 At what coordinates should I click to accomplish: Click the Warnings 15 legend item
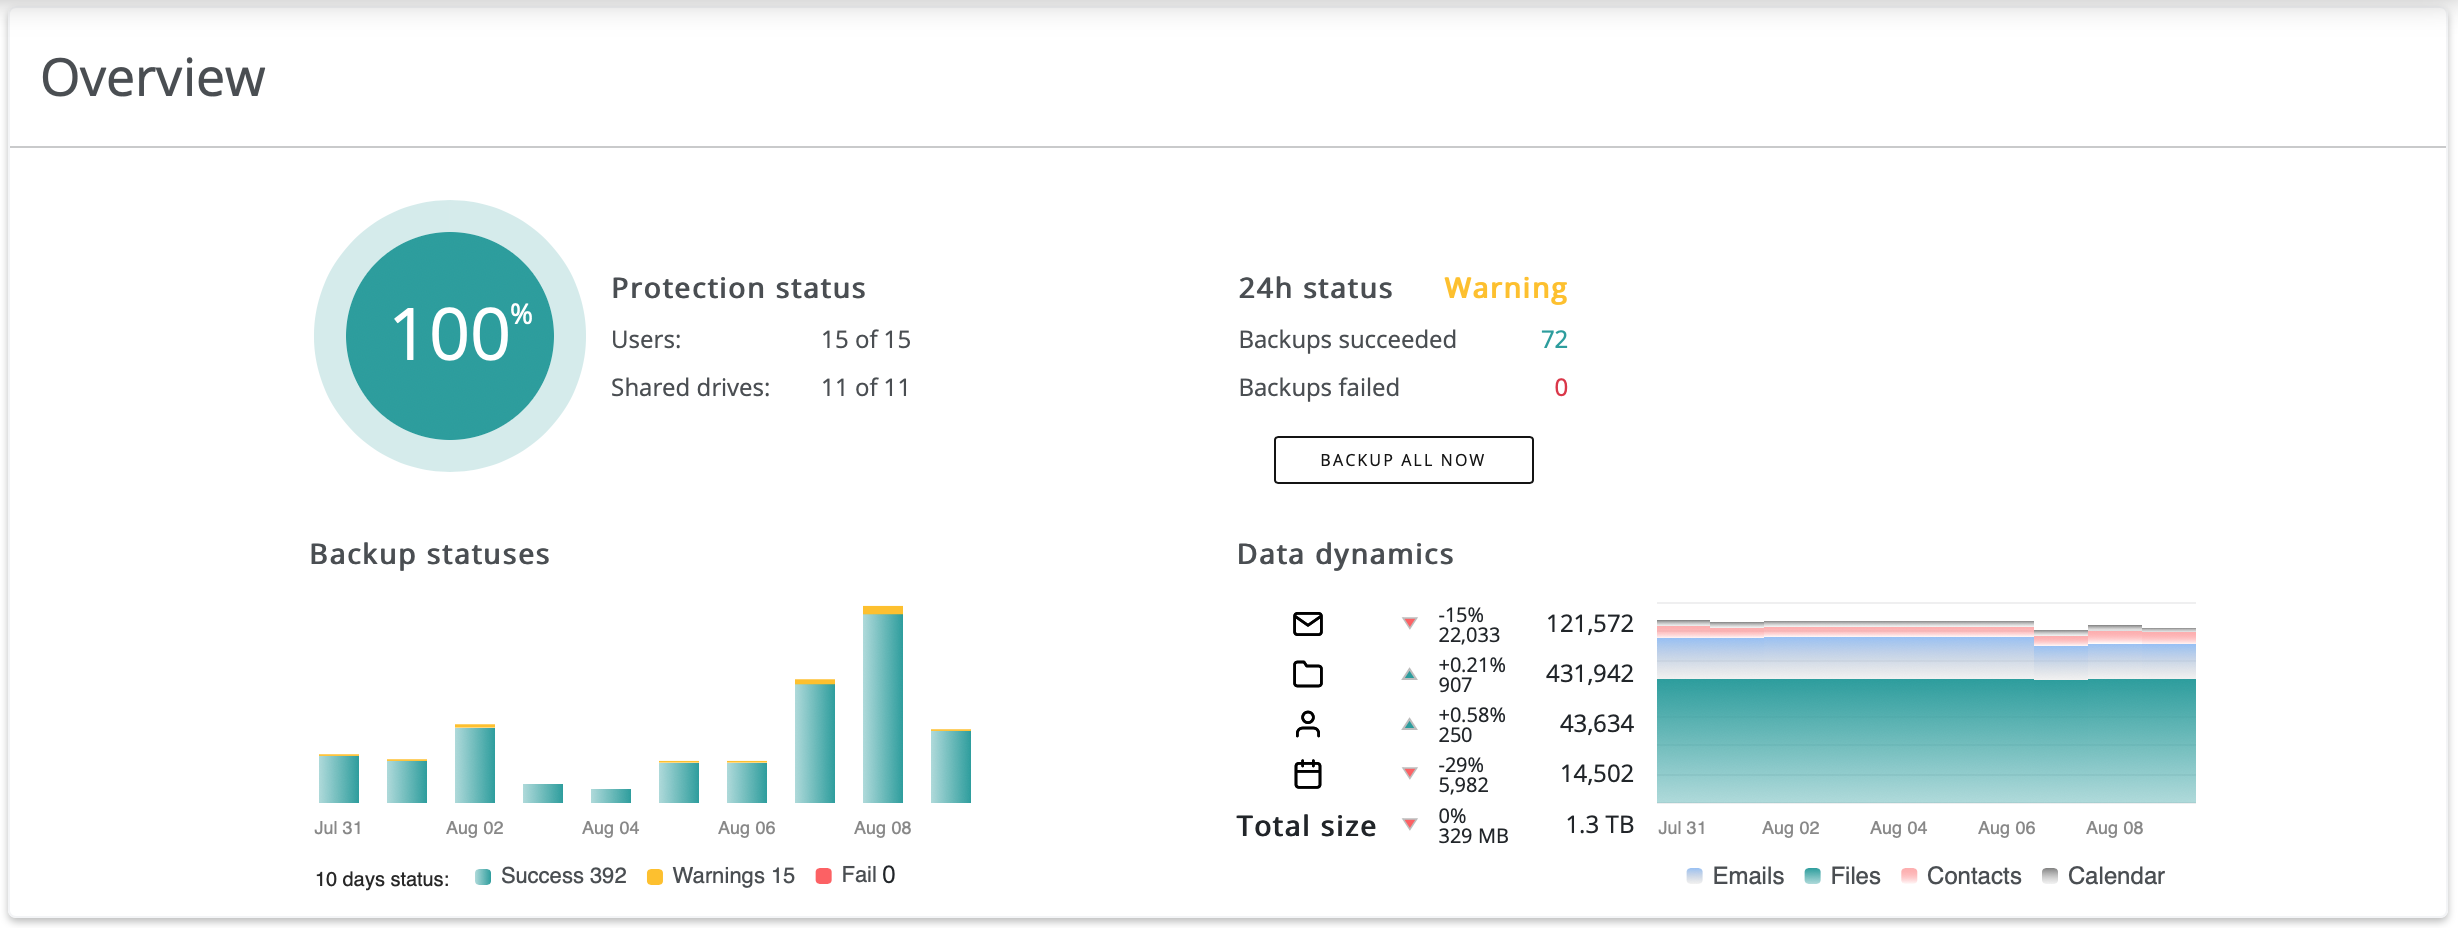pos(721,876)
